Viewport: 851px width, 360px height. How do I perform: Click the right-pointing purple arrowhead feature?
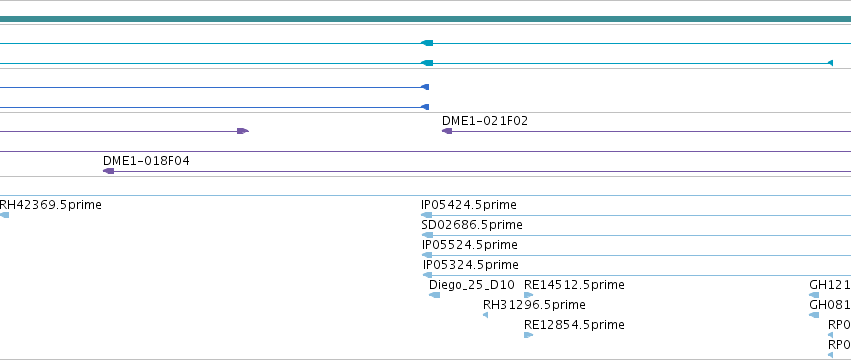[243, 131]
